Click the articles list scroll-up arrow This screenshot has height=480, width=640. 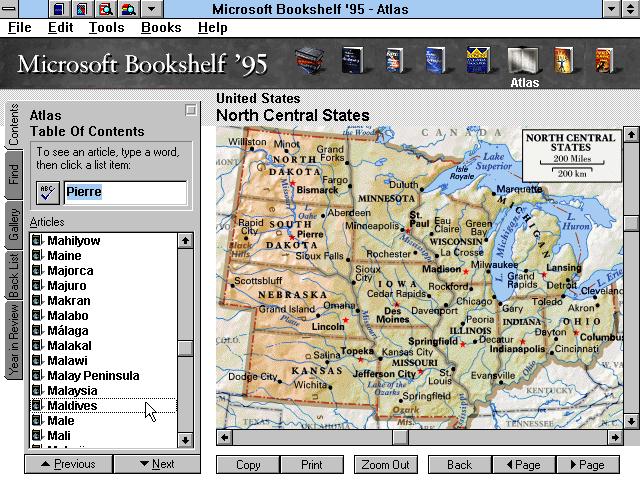pos(185,241)
